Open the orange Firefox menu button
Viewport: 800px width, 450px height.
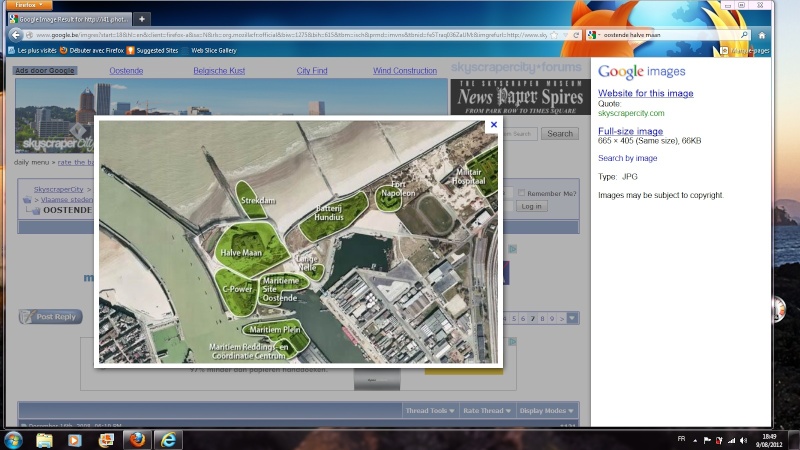pos(29,5)
